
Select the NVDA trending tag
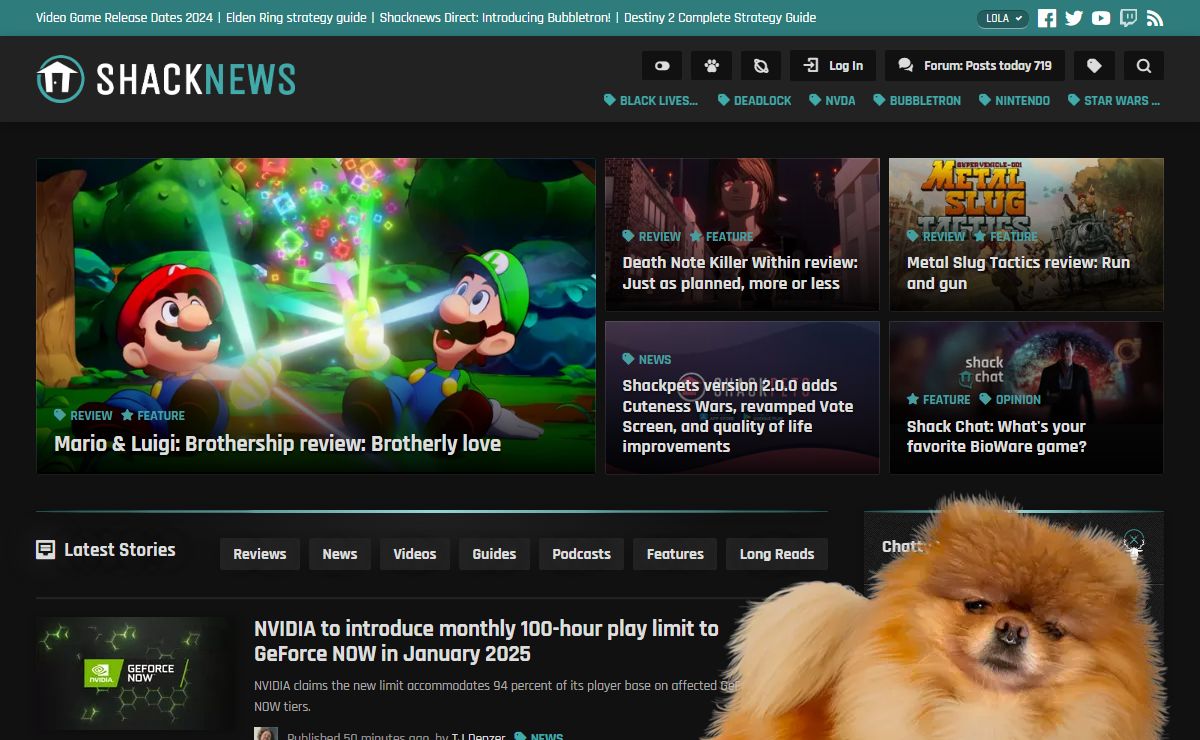click(832, 100)
